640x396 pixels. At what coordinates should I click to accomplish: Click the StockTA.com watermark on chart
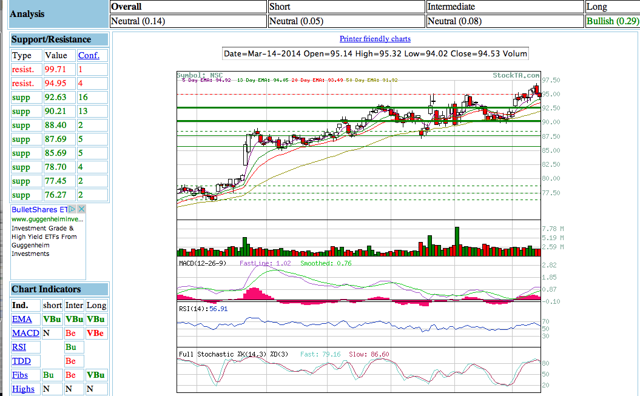point(516,76)
